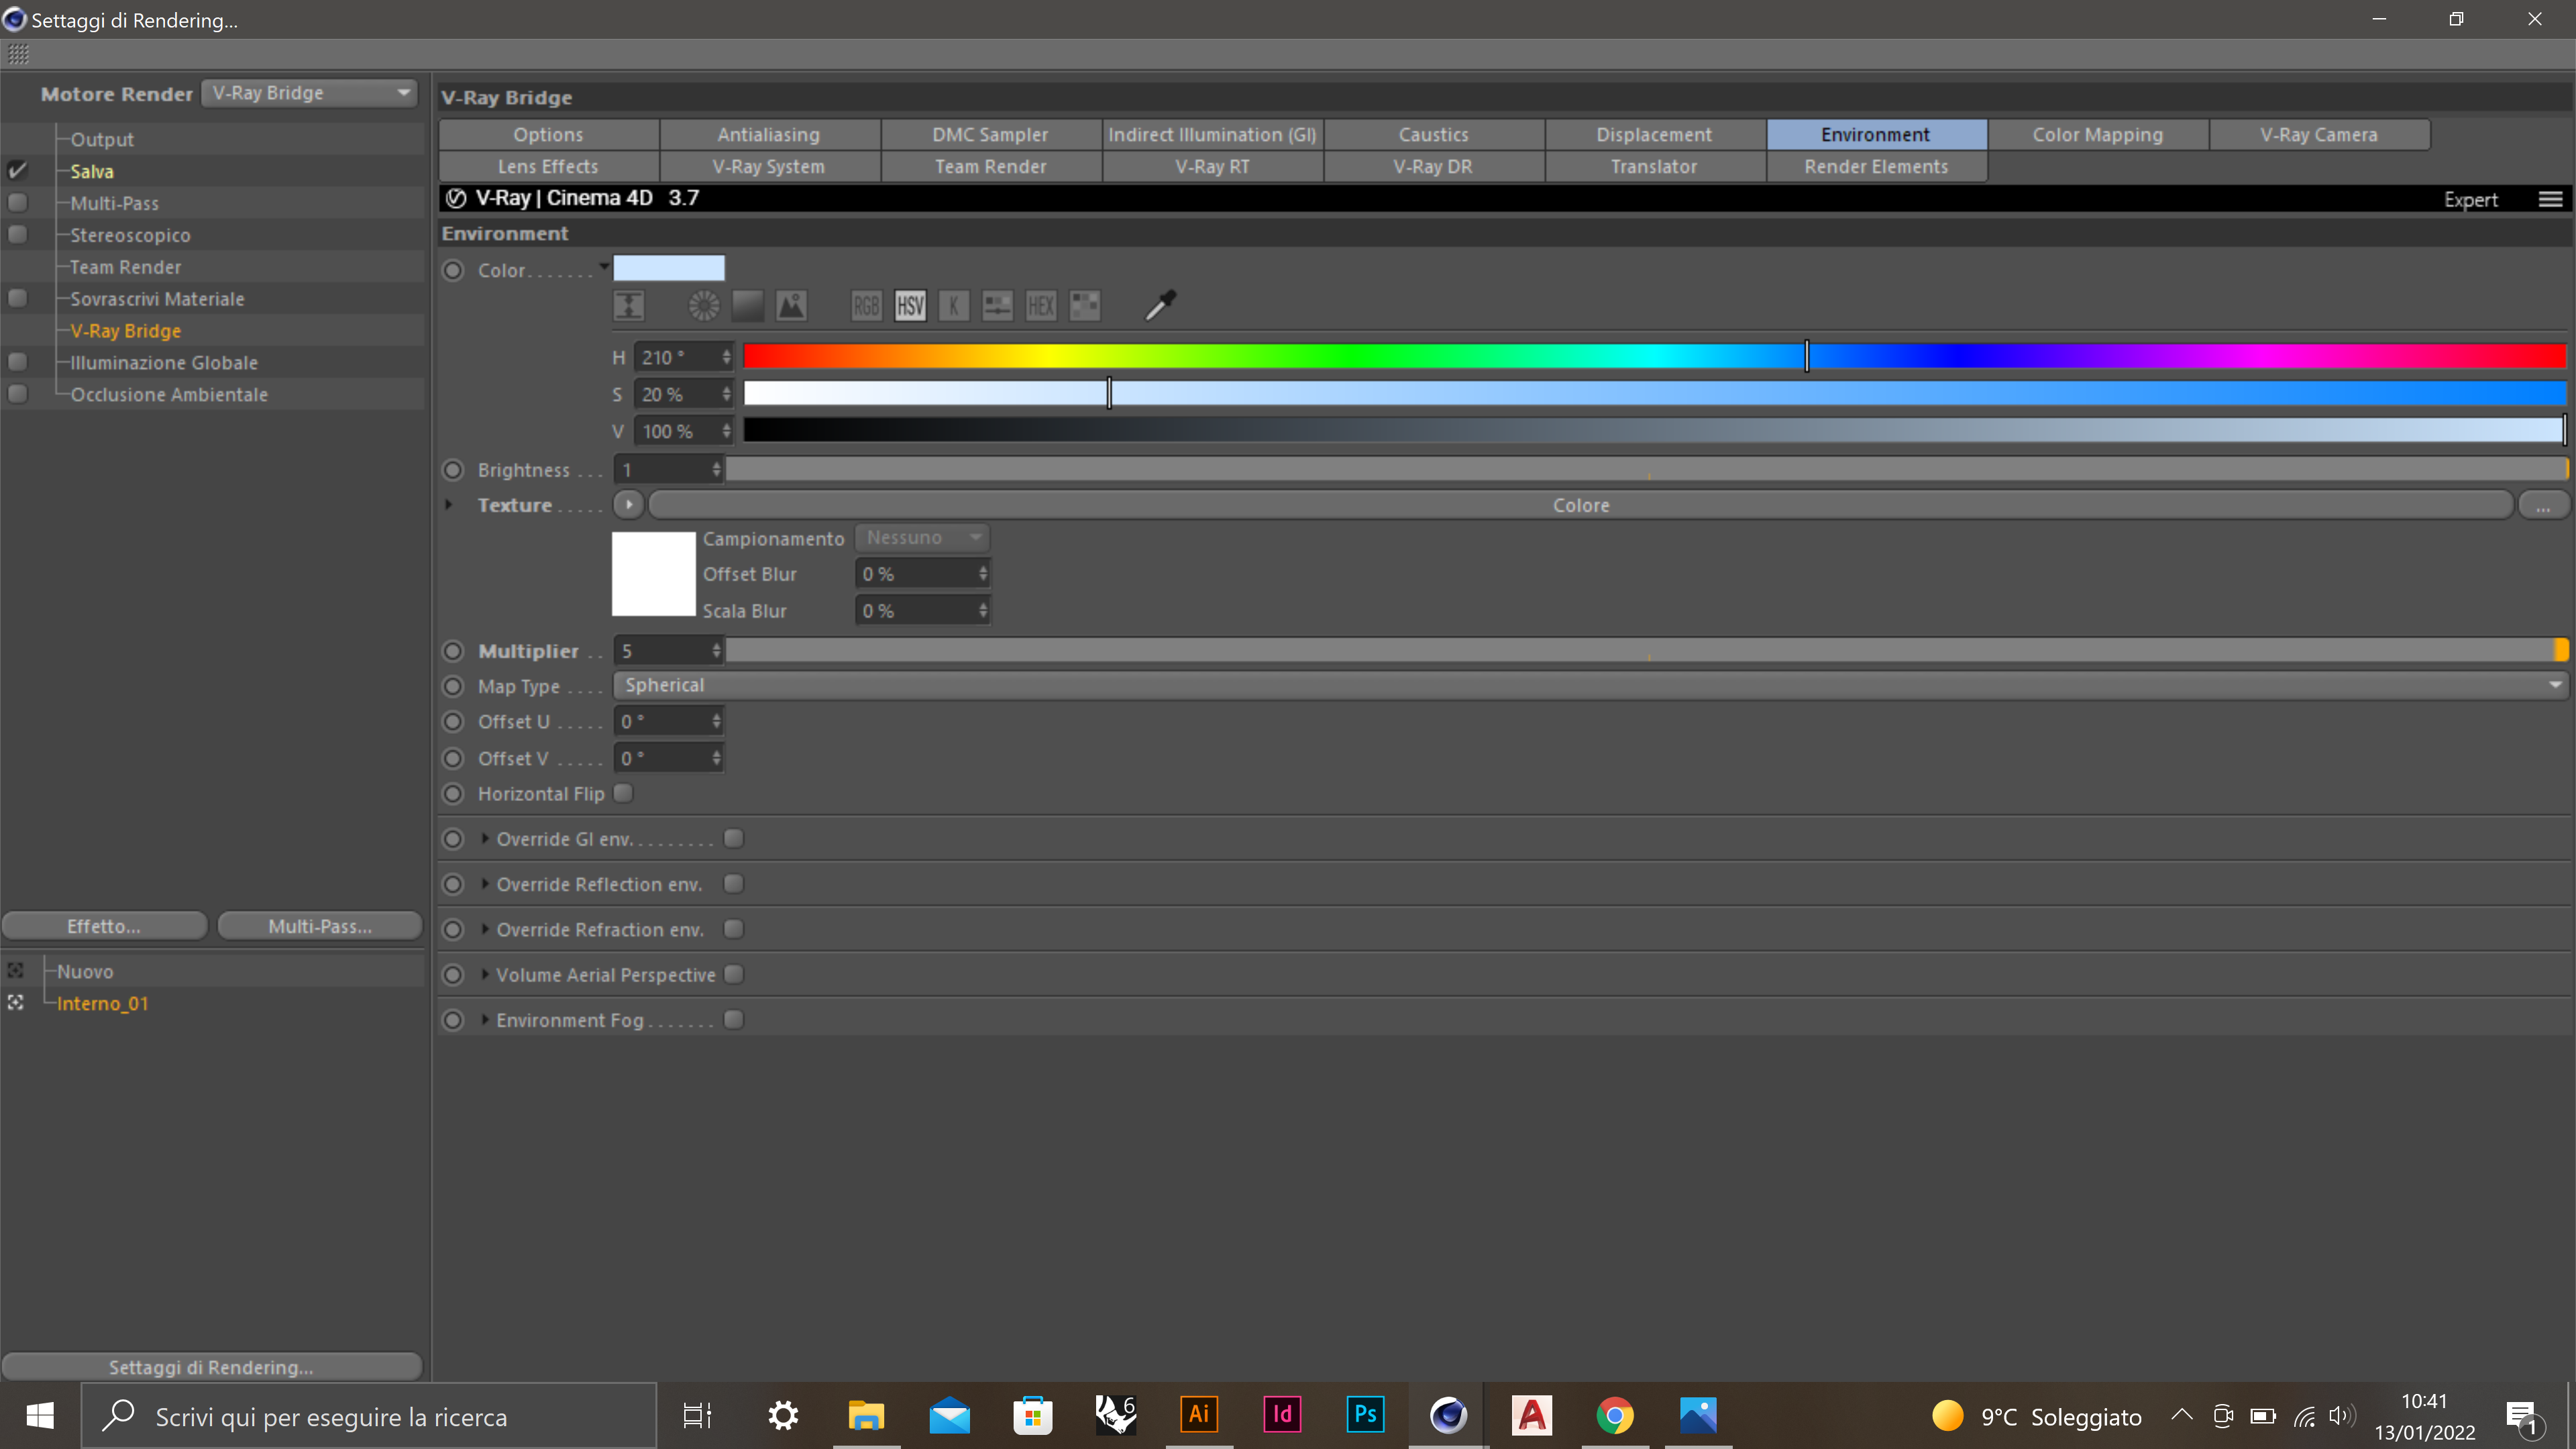
Task: Open the color swatches icon
Action: click(1085, 306)
